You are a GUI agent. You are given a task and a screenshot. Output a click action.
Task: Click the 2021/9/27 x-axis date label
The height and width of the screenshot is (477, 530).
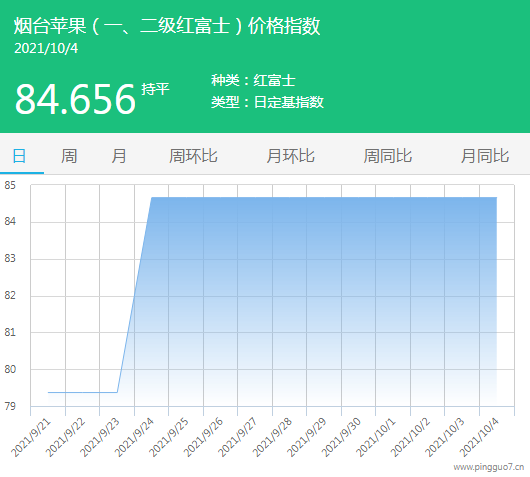pyautogui.click(x=238, y=437)
